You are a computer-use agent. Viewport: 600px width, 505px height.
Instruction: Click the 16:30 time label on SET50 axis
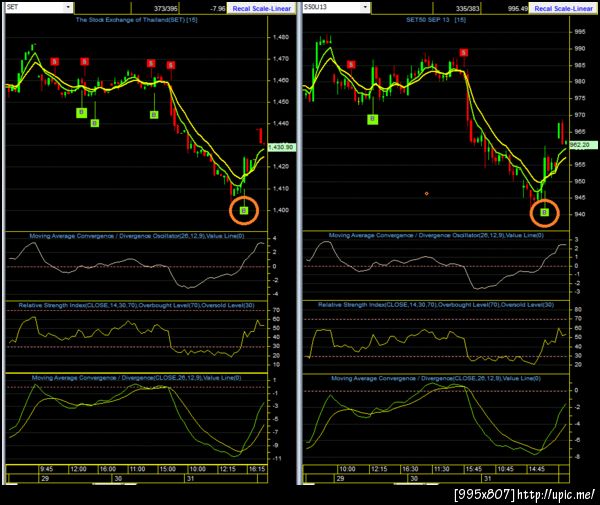(410, 469)
